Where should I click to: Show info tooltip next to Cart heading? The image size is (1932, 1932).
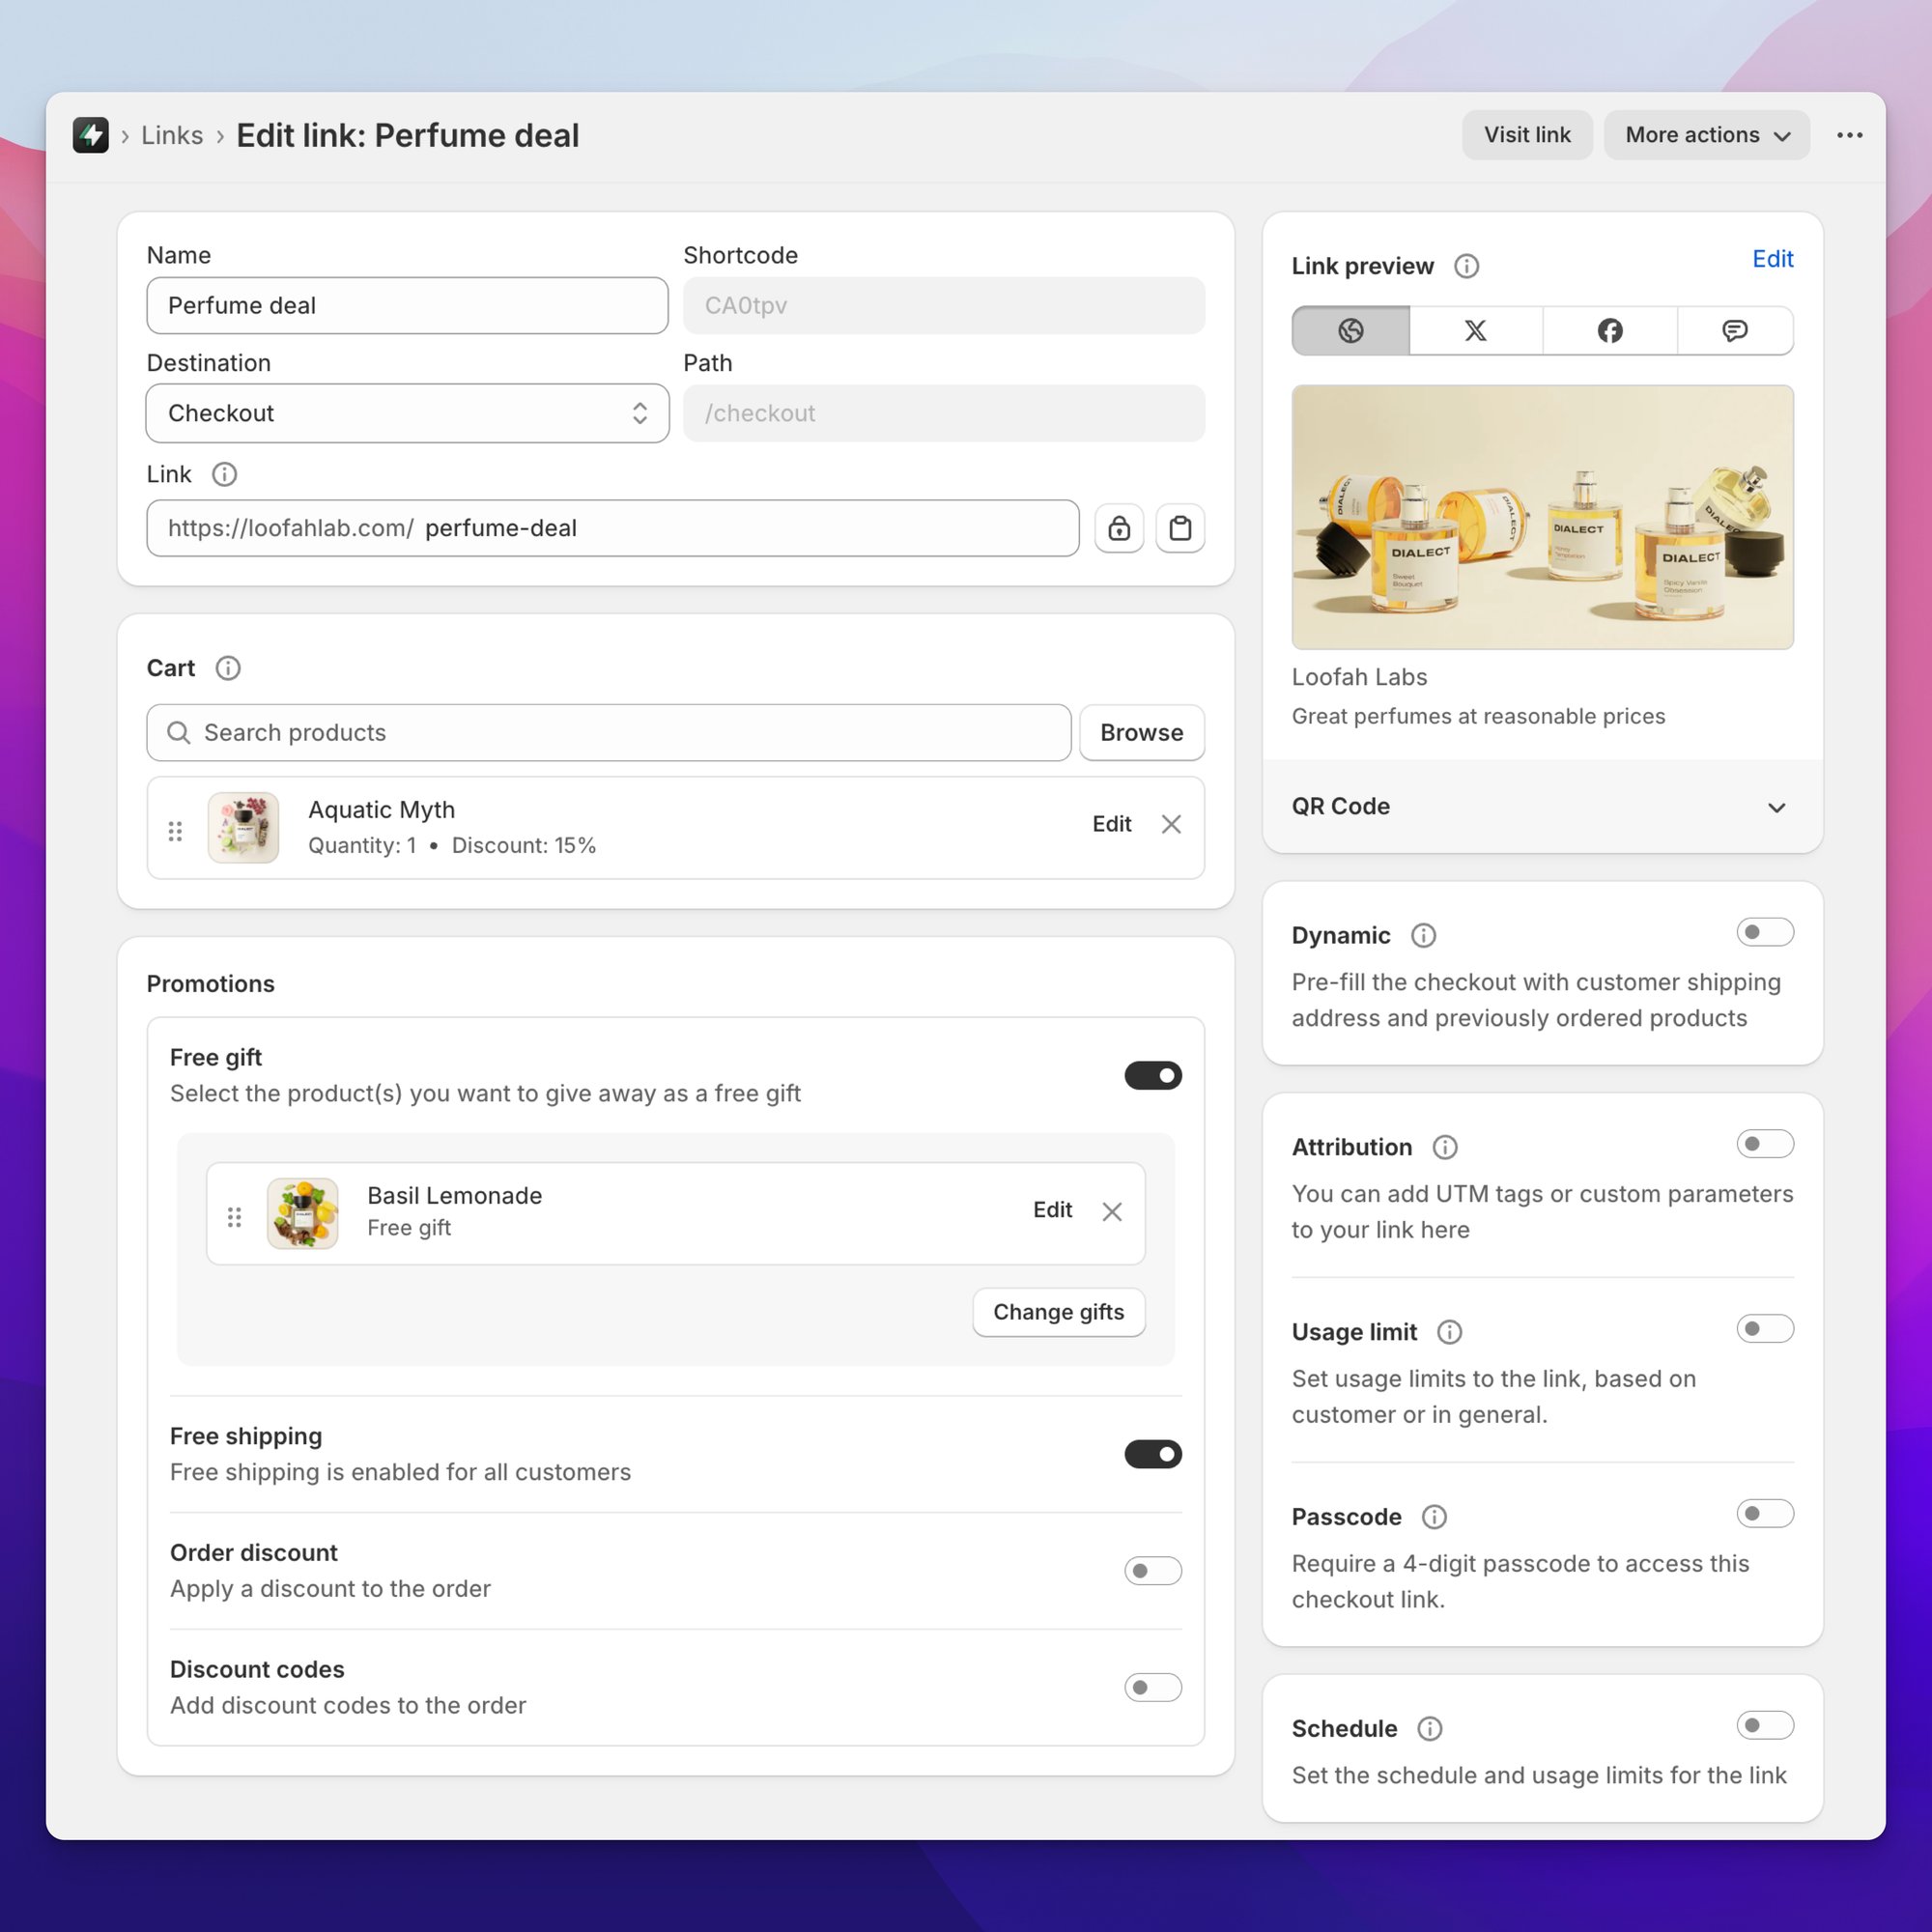pyautogui.click(x=228, y=668)
